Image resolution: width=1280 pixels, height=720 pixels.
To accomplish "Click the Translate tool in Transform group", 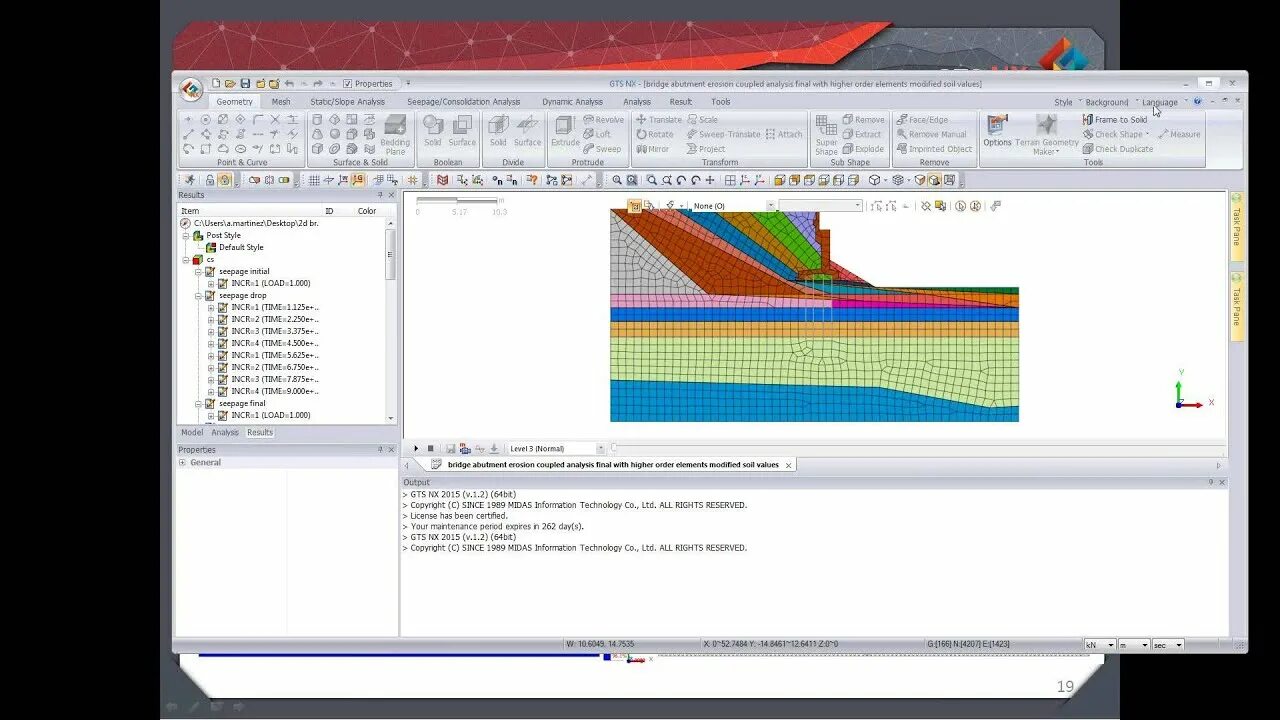I will (659, 119).
